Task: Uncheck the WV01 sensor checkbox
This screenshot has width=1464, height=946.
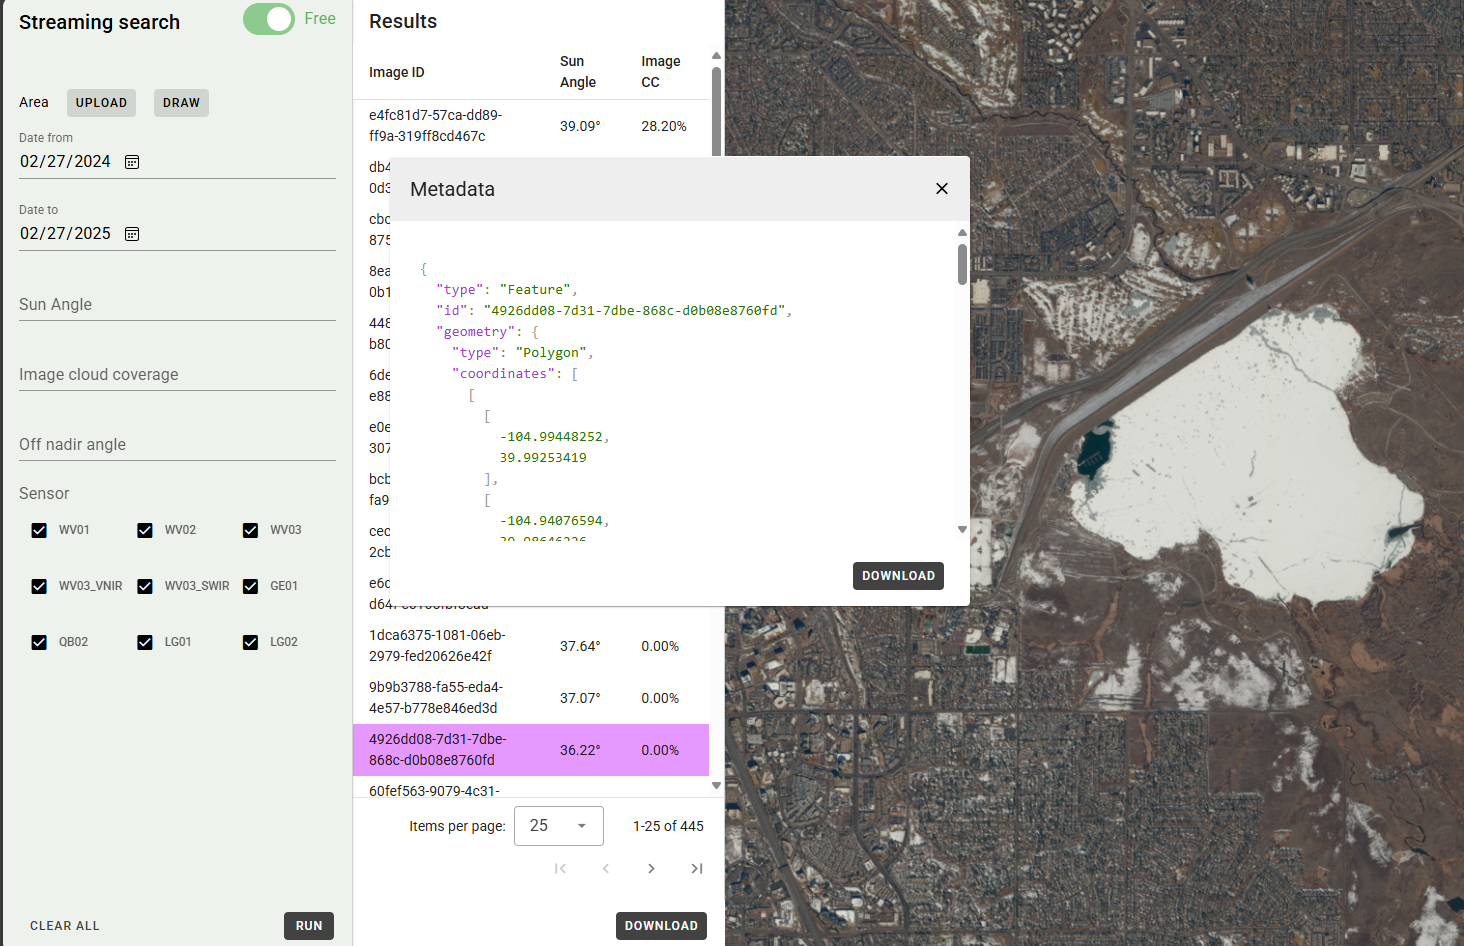Action: 39,530
